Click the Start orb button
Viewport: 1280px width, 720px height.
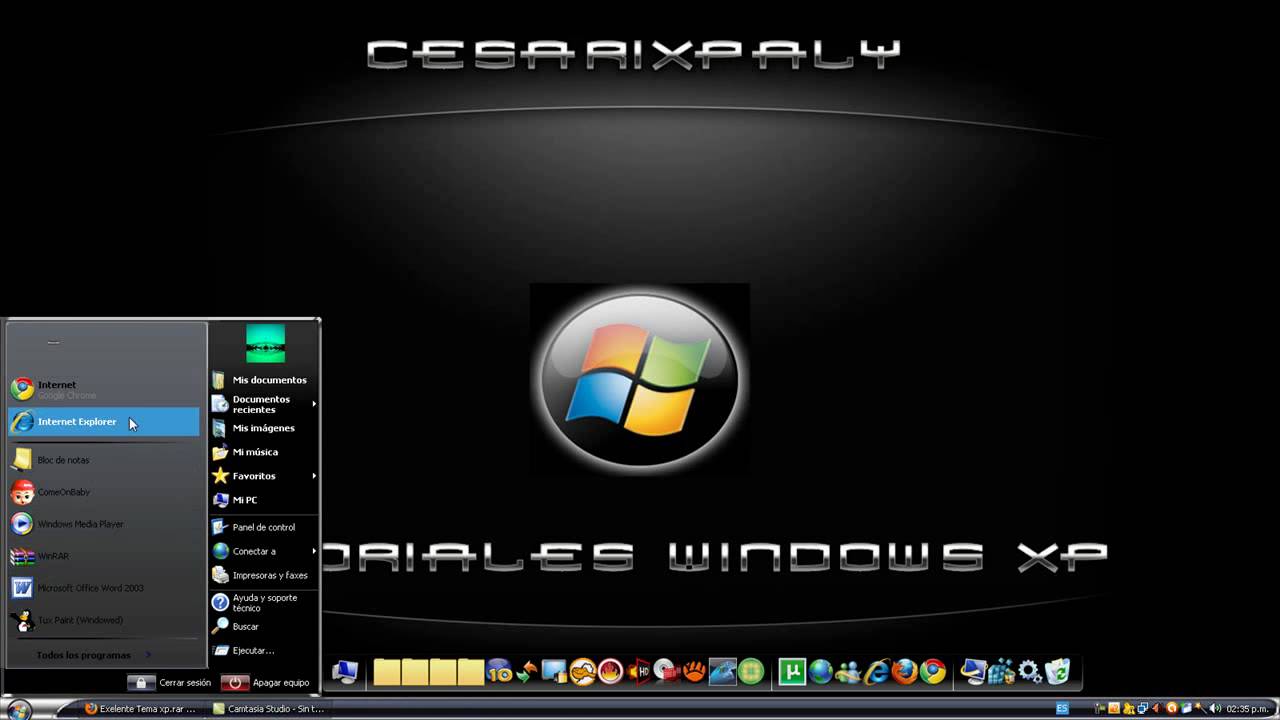point(17,709)
